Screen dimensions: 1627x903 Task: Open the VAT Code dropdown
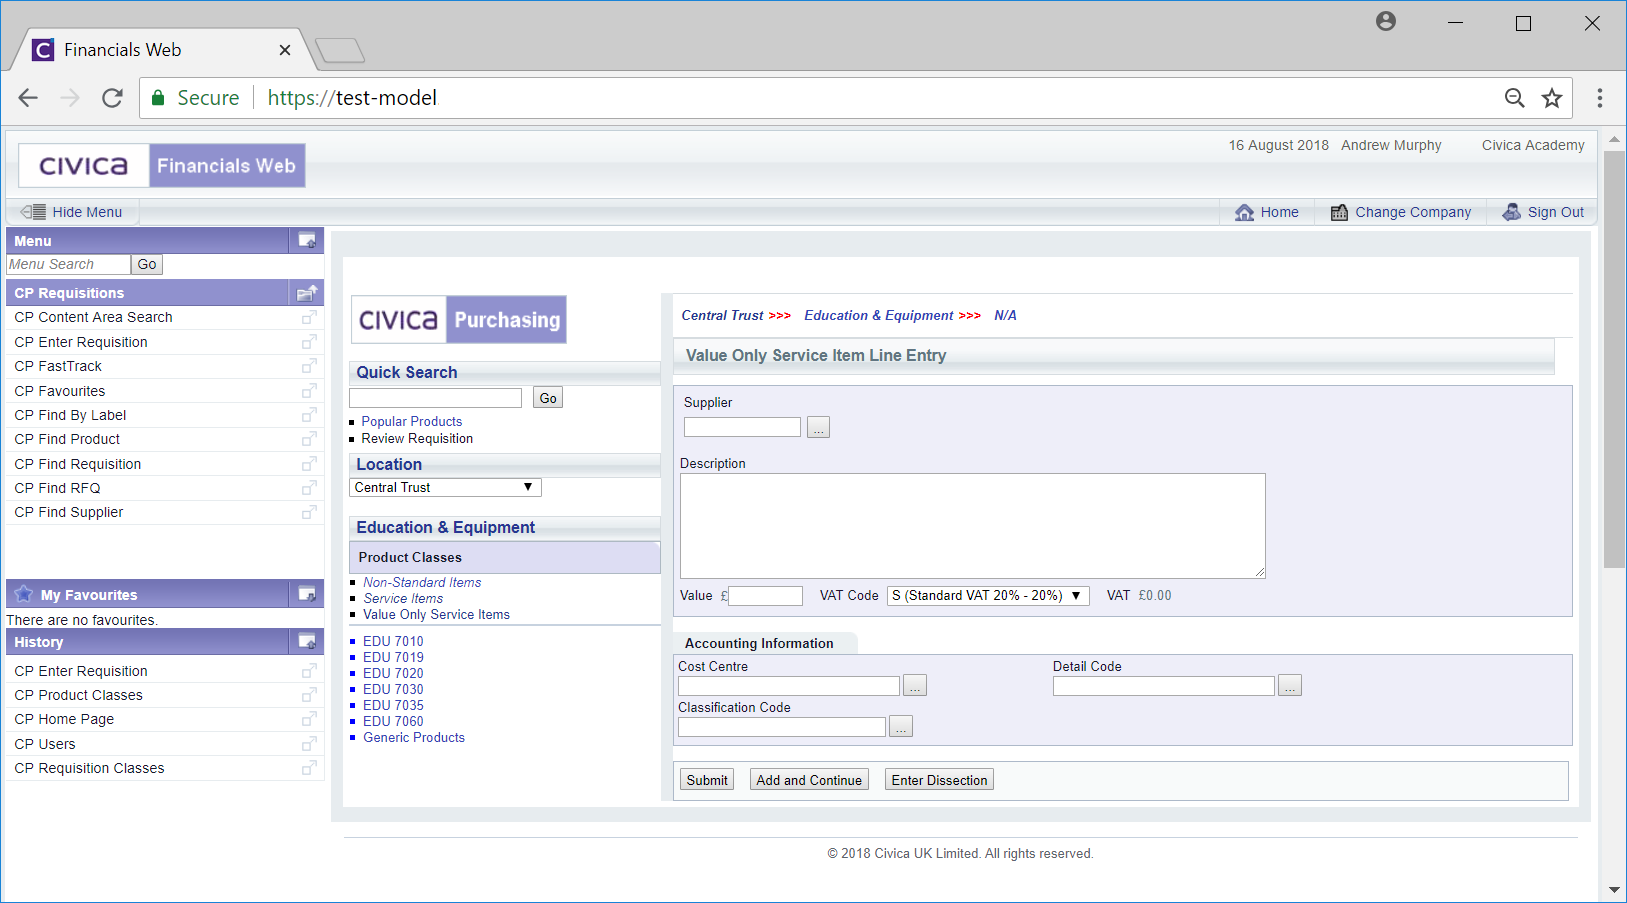988,595
